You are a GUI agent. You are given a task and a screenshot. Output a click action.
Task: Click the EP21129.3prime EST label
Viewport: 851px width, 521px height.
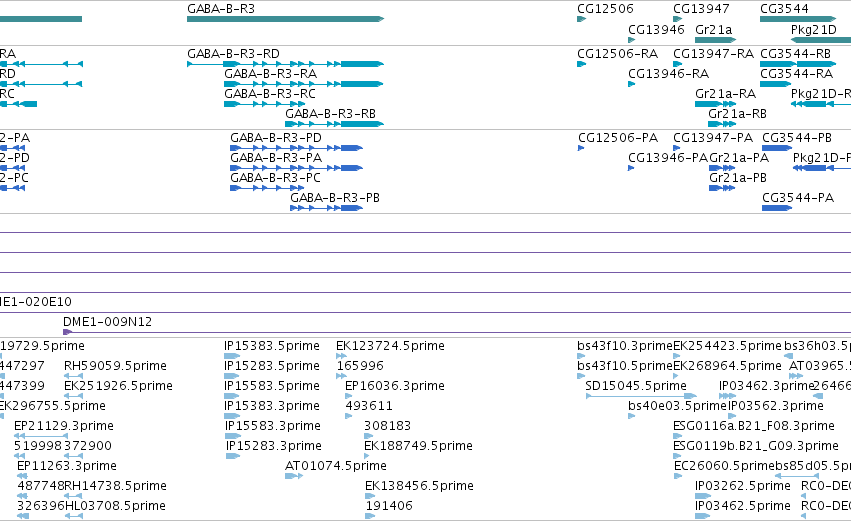[x=64, y=426]
